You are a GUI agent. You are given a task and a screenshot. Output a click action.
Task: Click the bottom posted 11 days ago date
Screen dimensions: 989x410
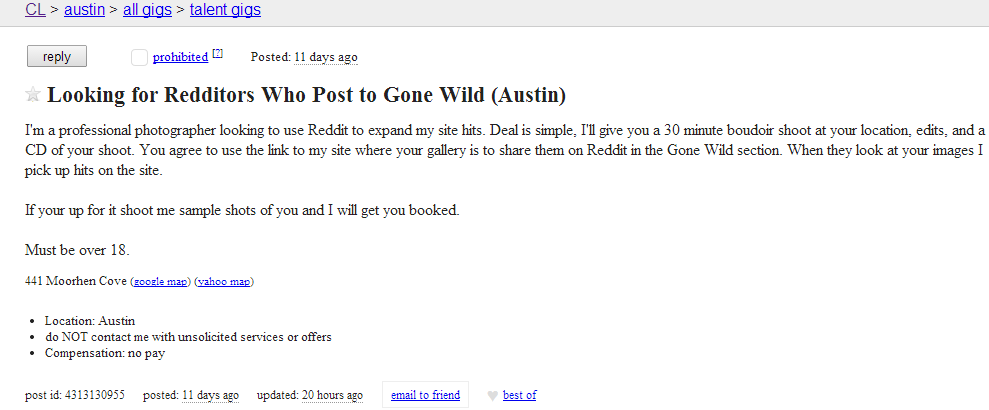(211, 395)
